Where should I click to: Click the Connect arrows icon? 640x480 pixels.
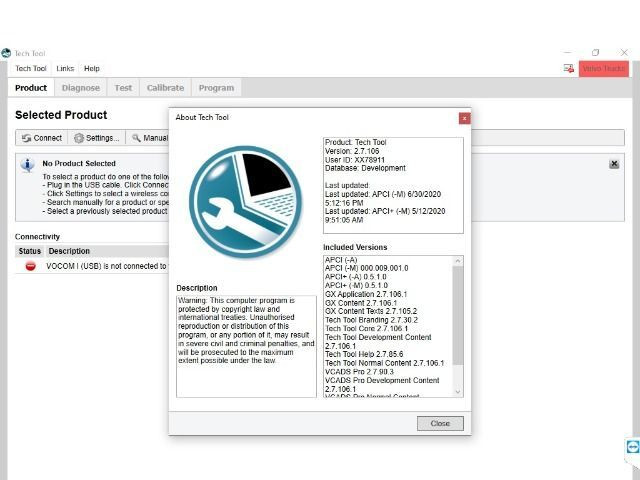(x=27, y=138)
